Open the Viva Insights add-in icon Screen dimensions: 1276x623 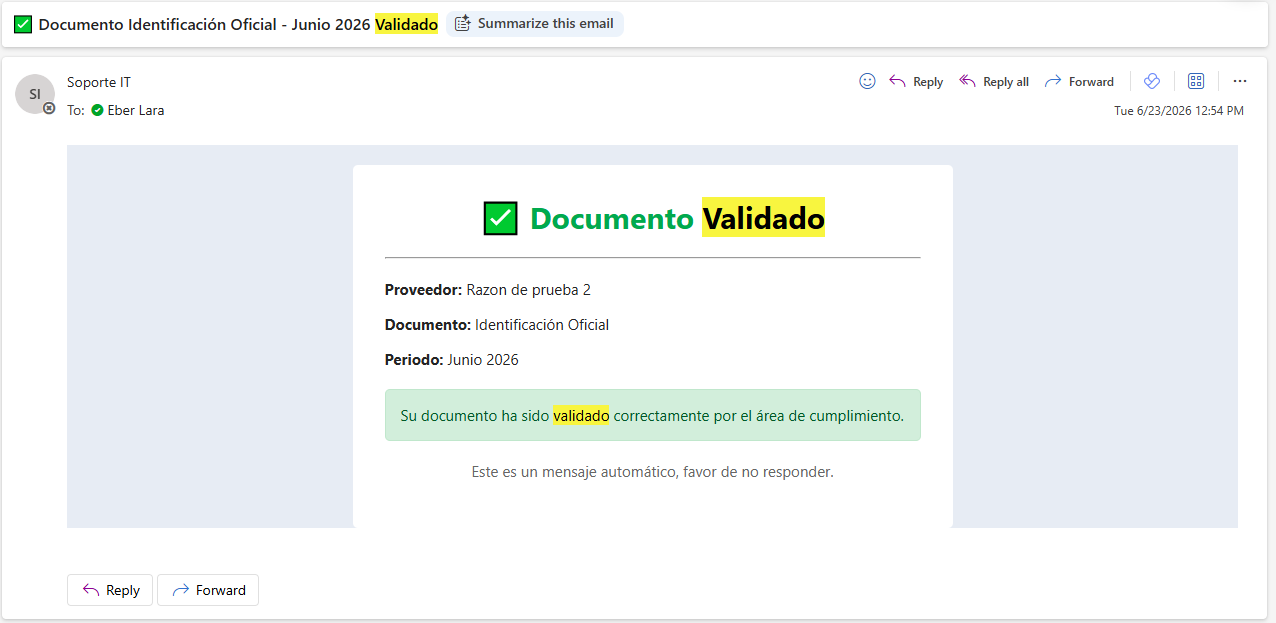tap(1152, 81)
